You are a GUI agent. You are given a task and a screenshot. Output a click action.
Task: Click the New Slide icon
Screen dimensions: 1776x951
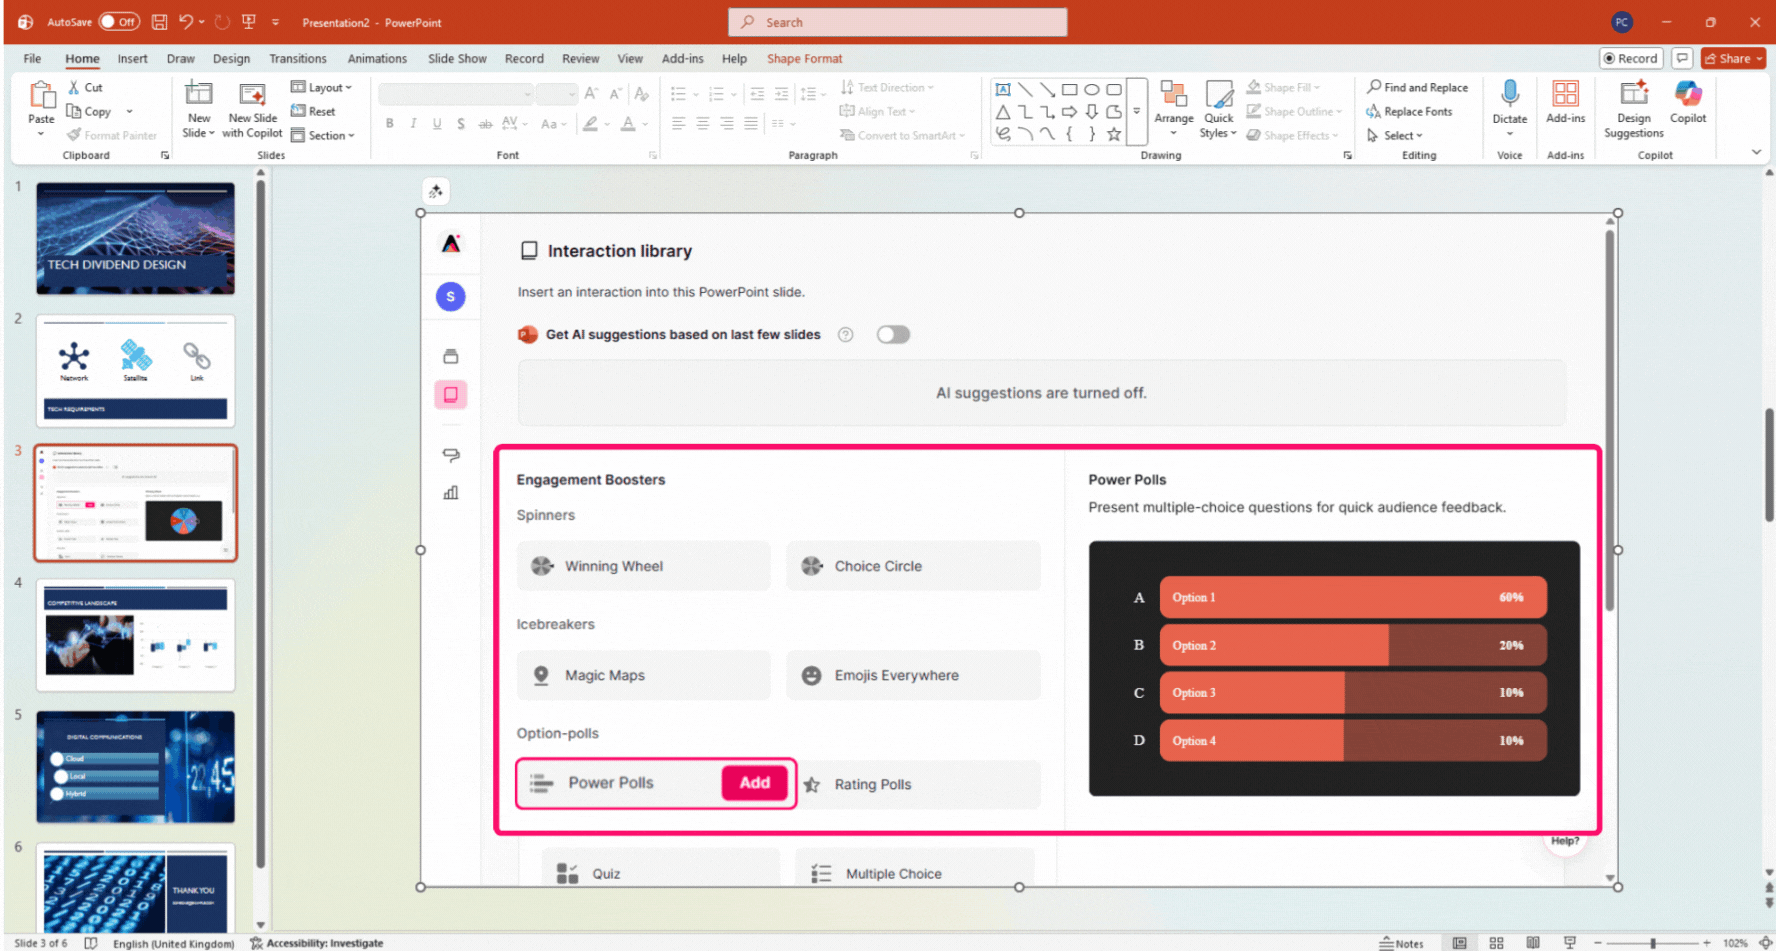(x=199, y=95)
